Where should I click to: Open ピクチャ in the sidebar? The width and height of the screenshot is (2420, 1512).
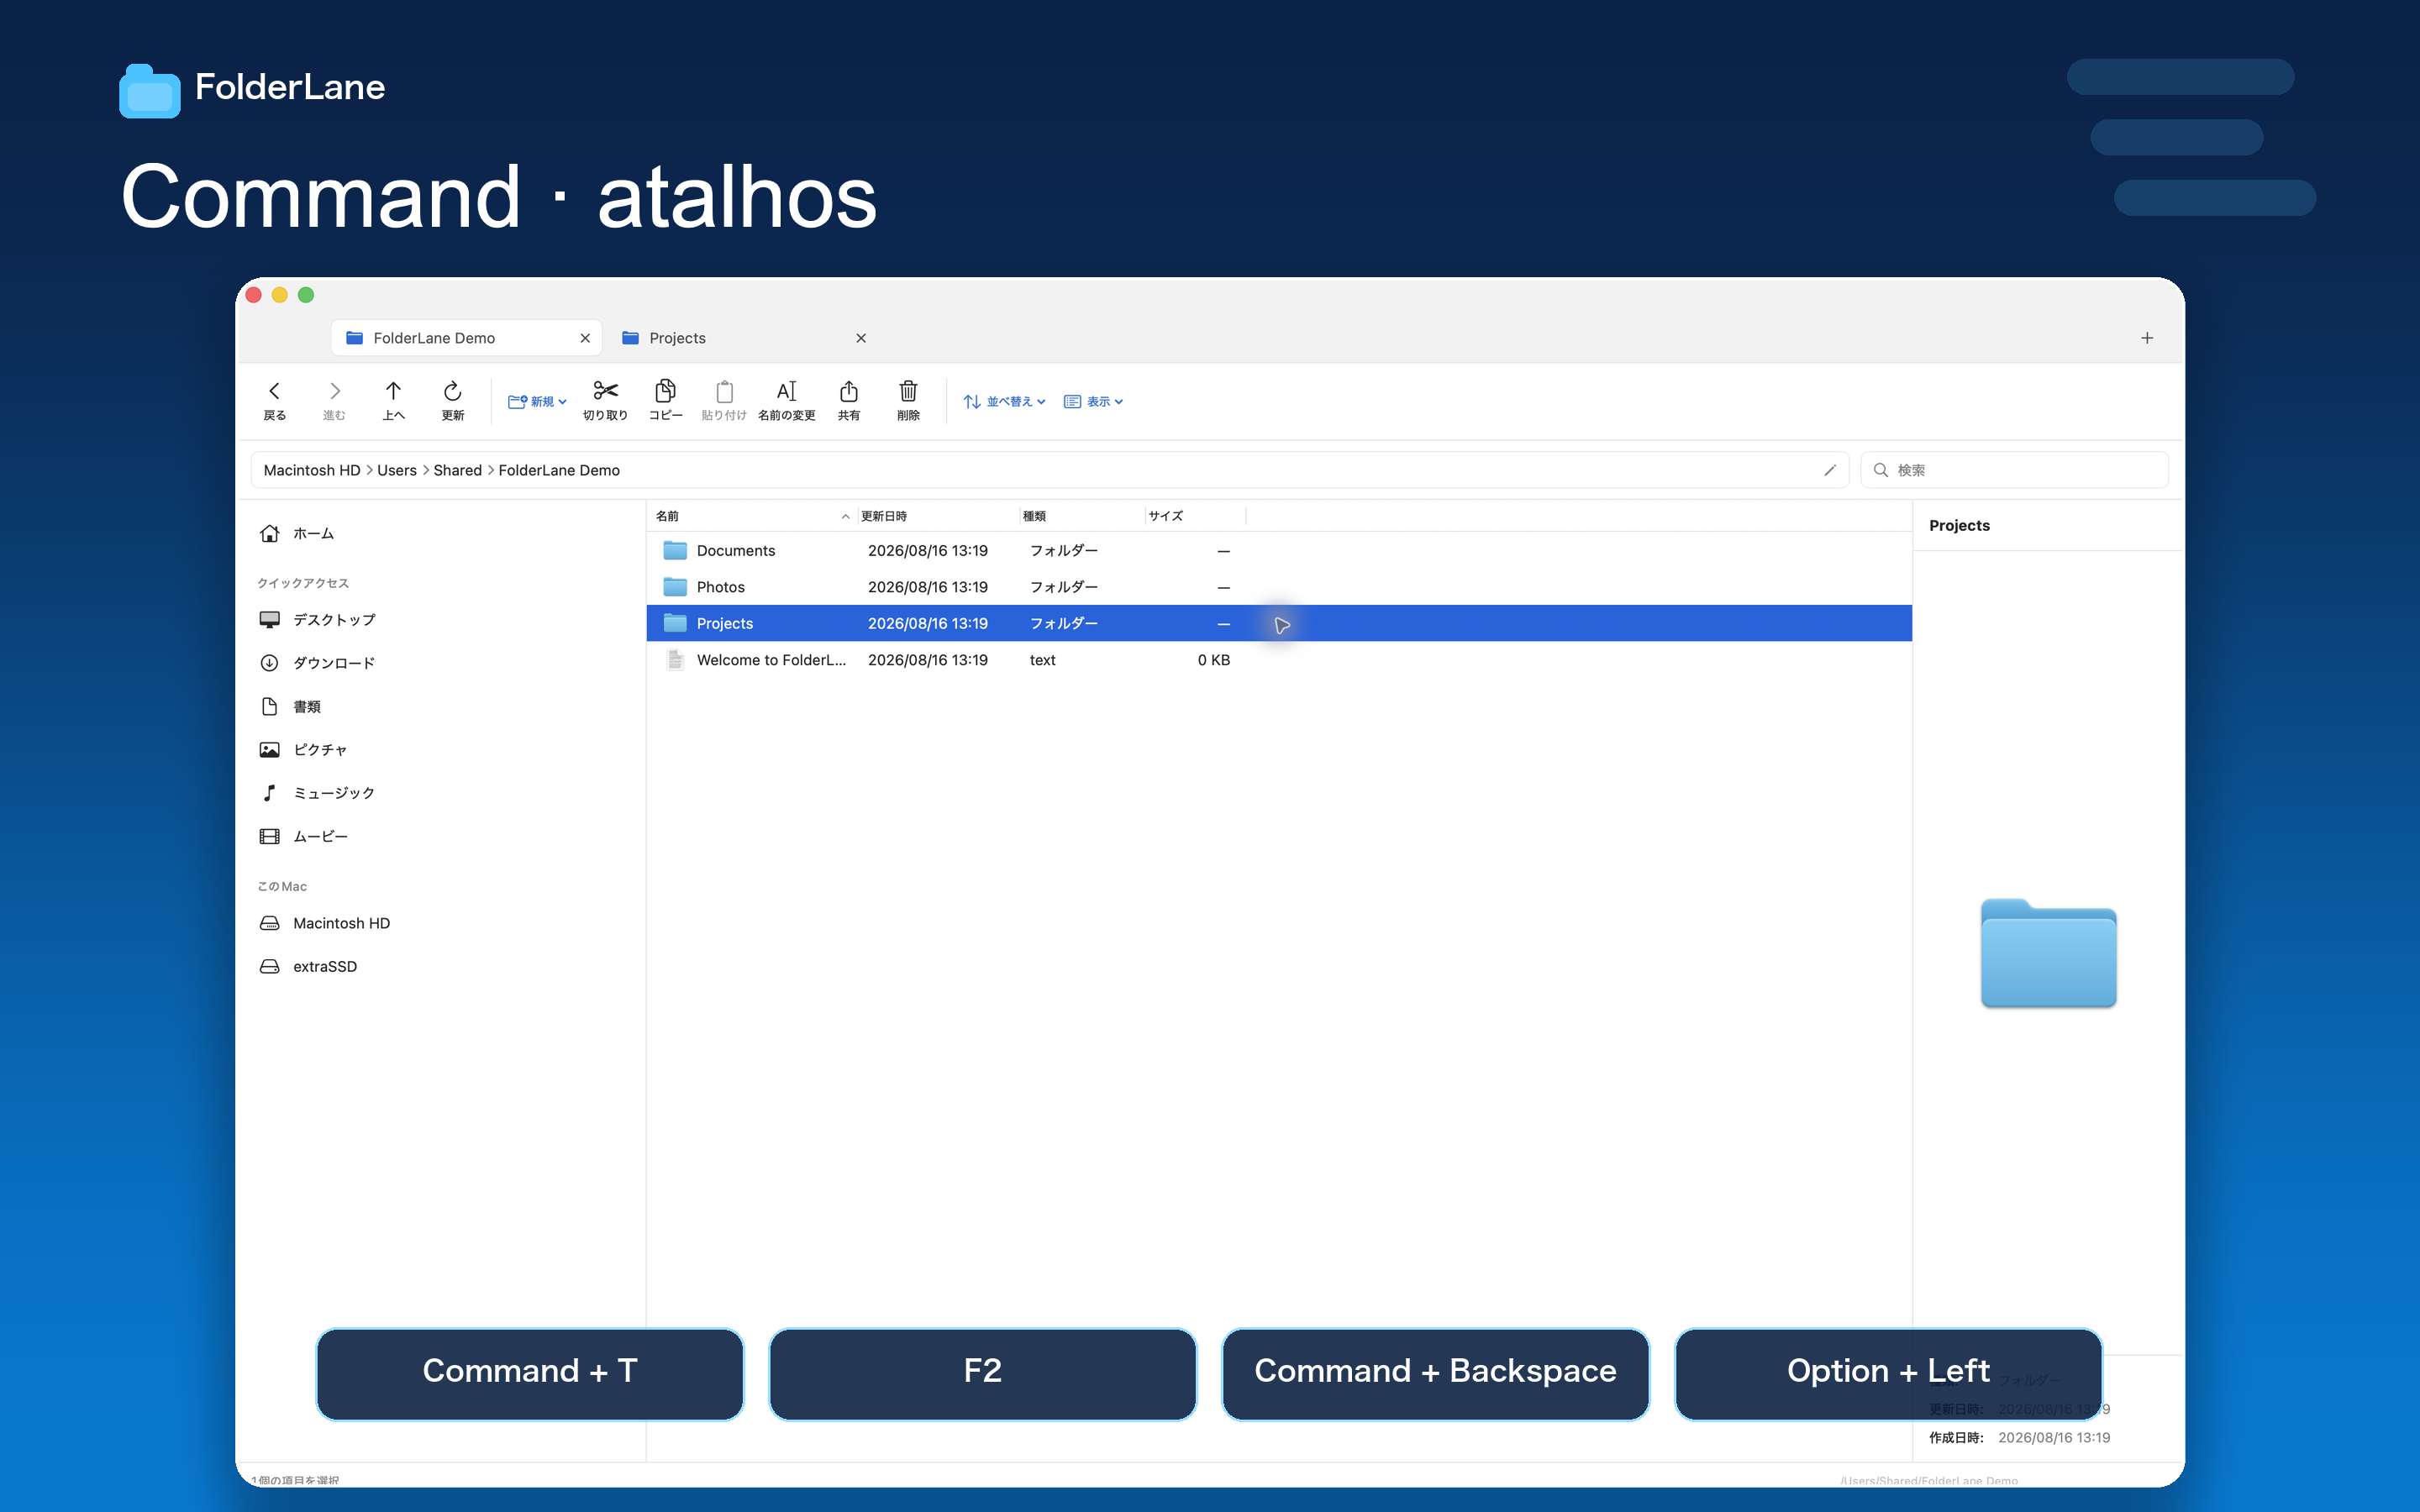(440, 750)
